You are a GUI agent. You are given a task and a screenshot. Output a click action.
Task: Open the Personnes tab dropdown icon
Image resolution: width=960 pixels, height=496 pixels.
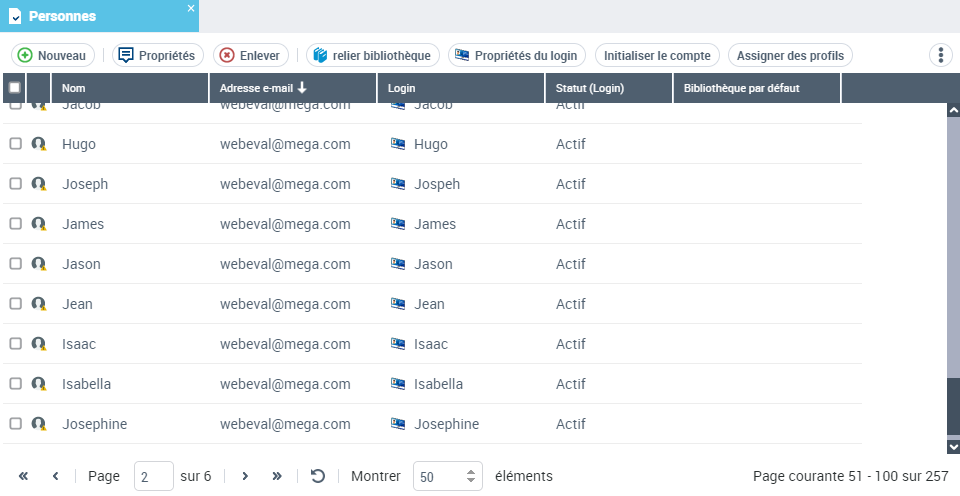(15, 16)
